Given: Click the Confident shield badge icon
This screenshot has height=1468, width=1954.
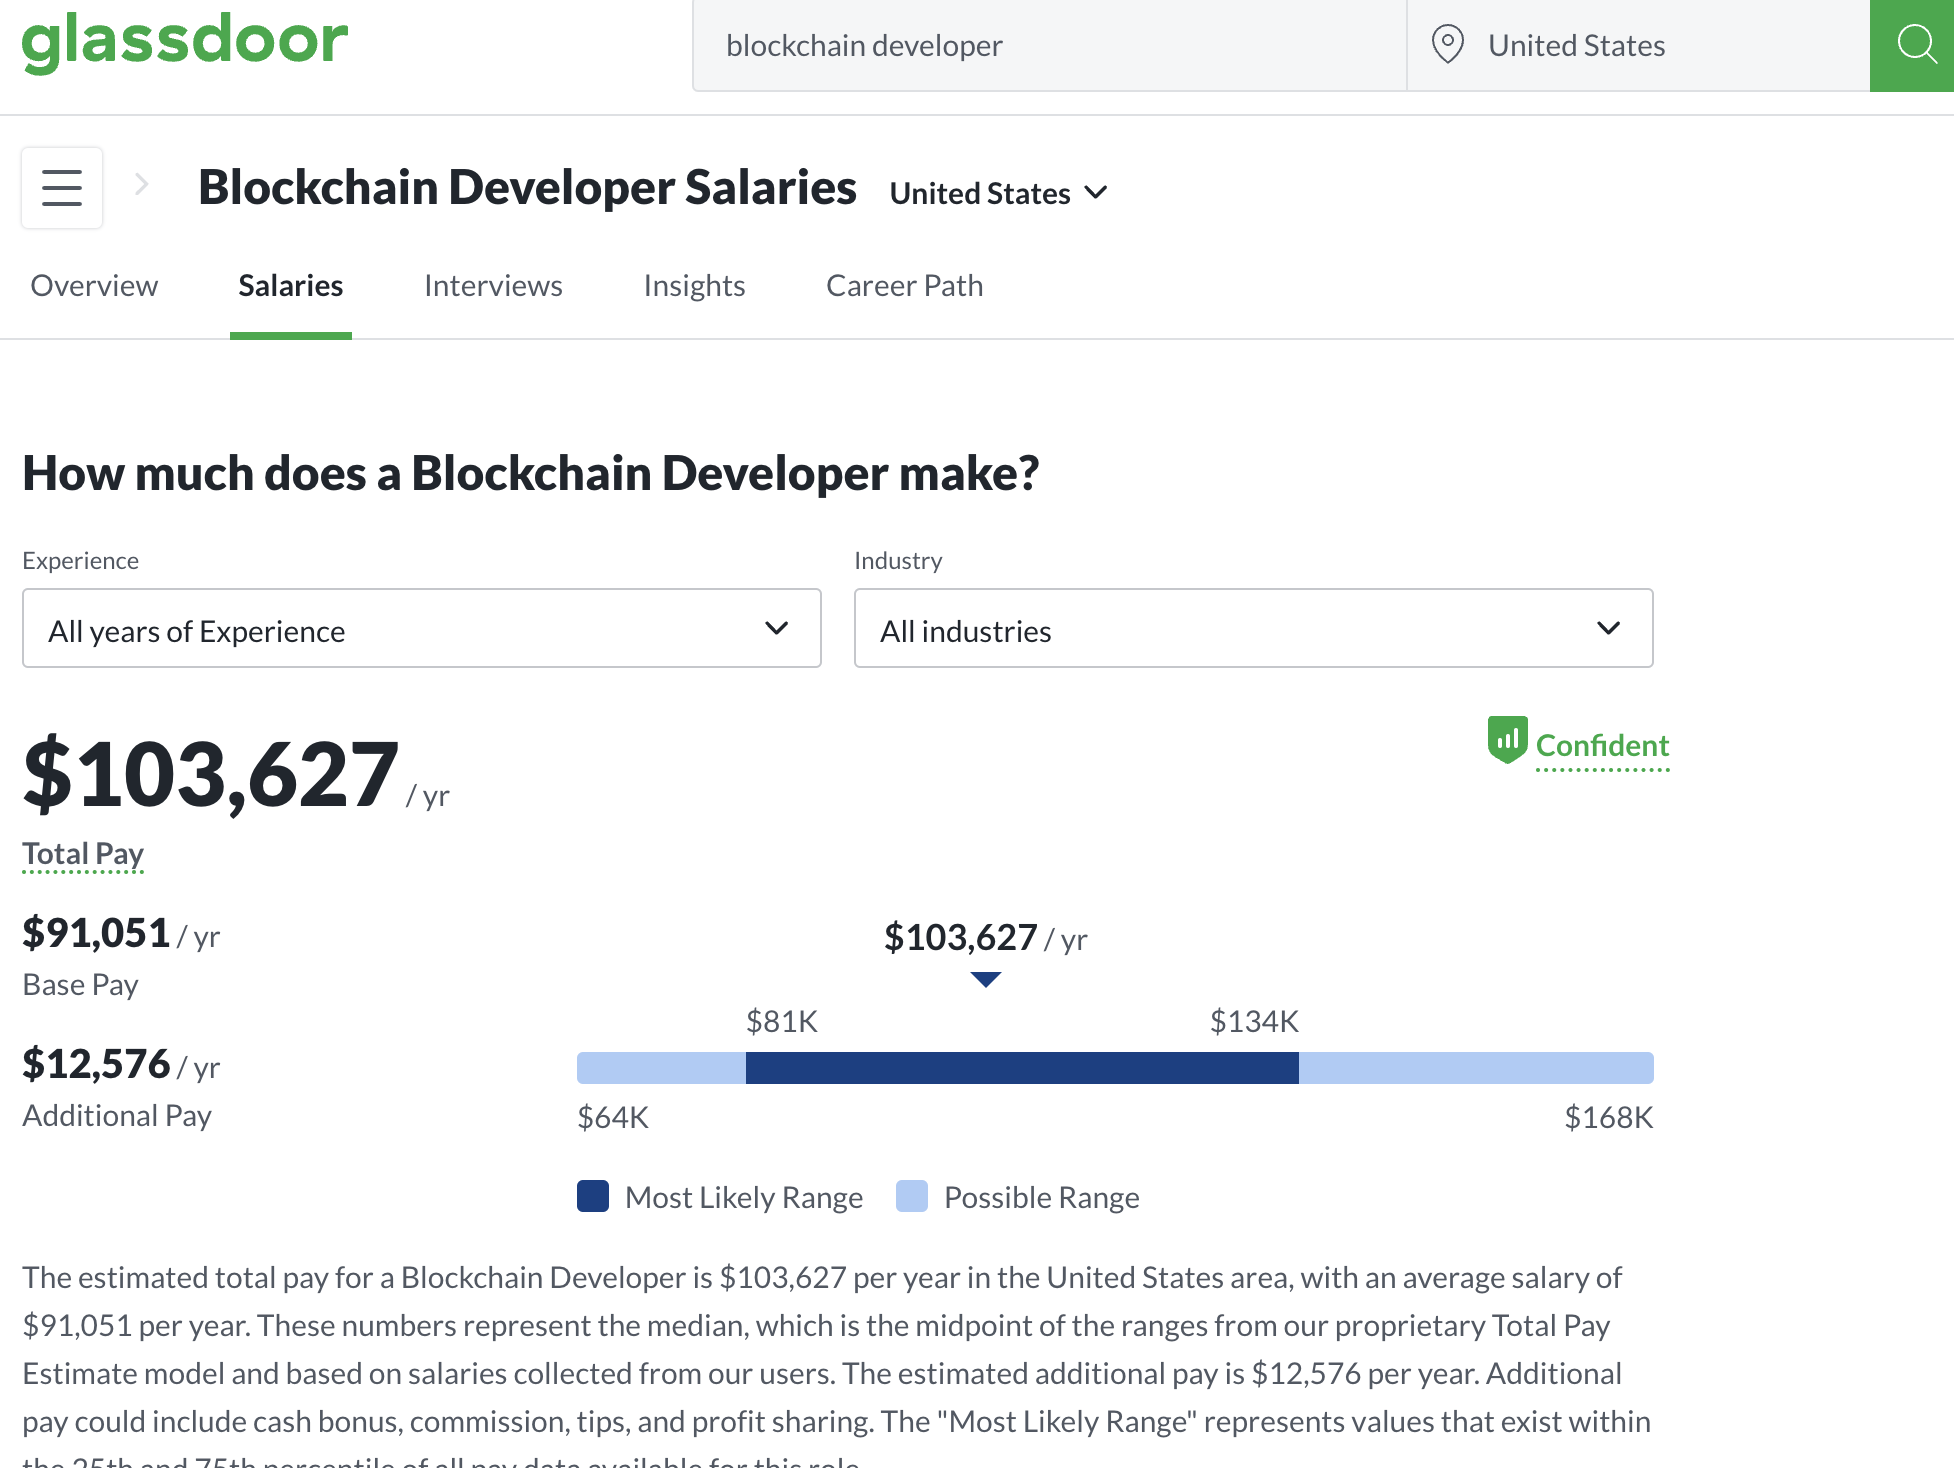Looking at the screenshot, I should pos(1507,740).
